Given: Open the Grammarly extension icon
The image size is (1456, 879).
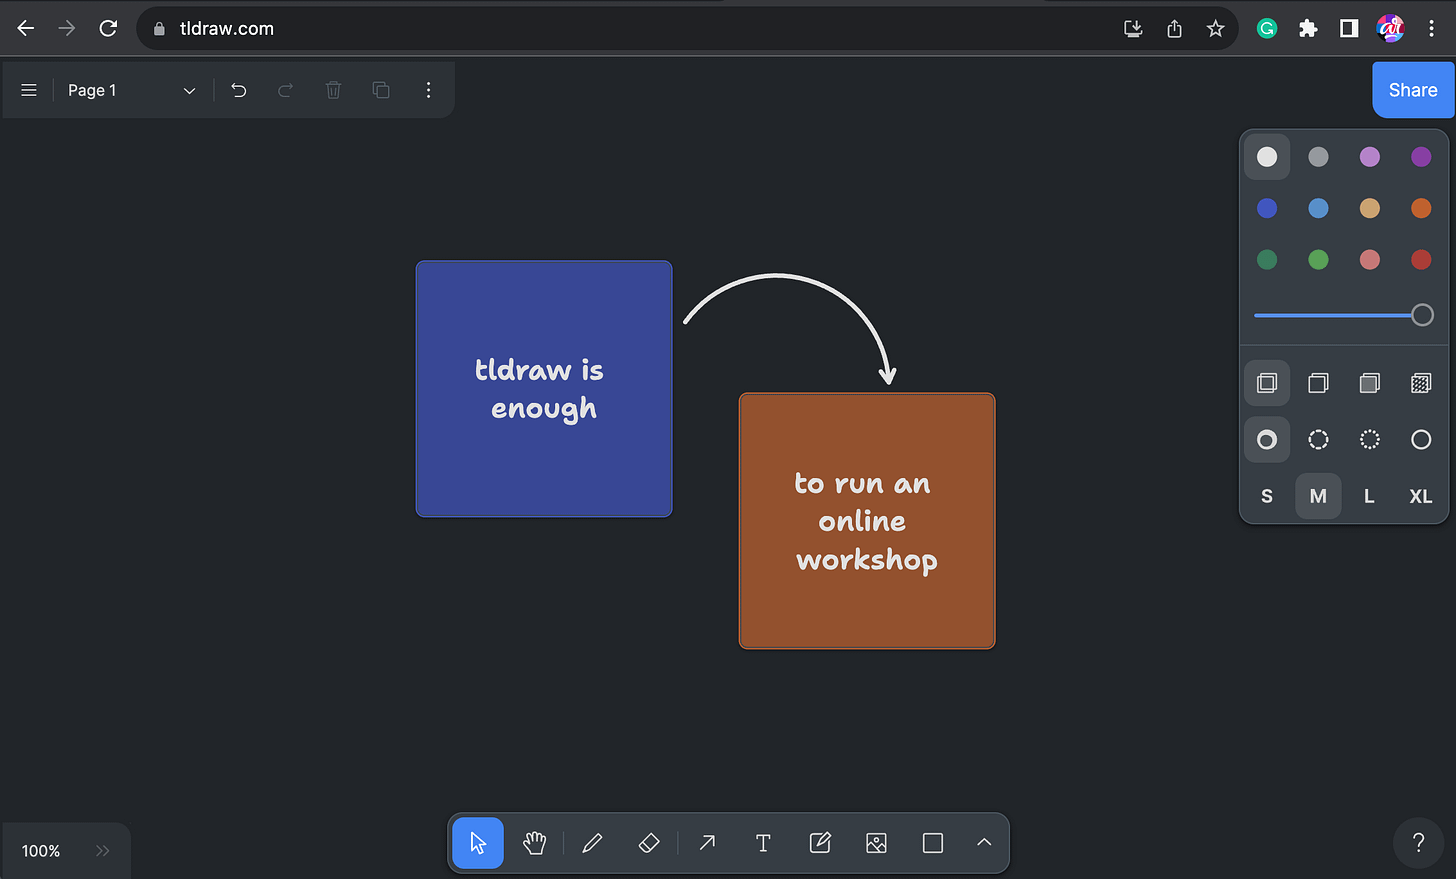Looking at the screenshot, I should click(1267, 28).
